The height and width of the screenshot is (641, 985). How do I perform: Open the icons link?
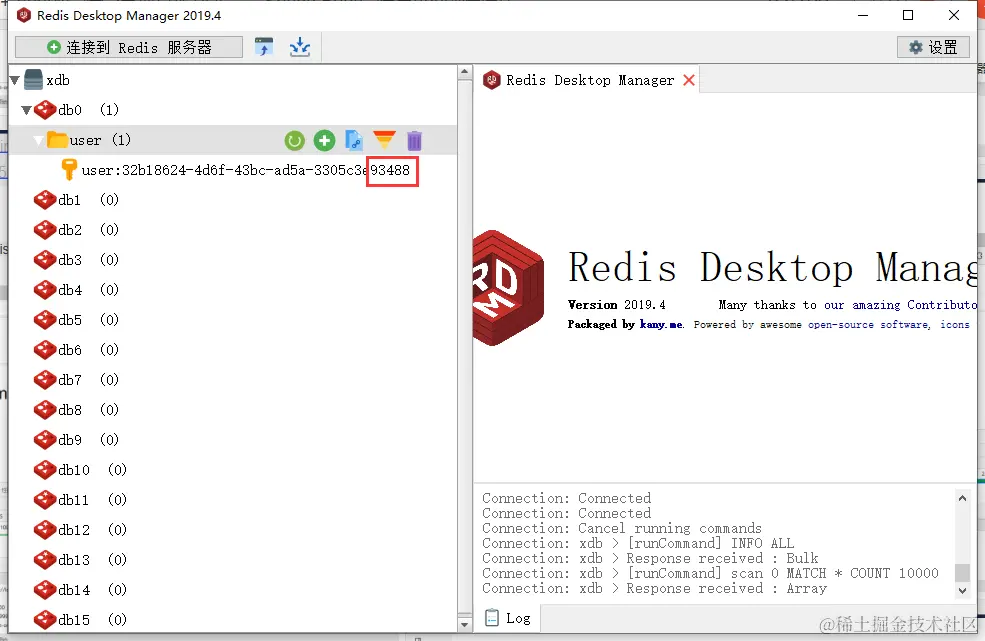click(955, 324)
